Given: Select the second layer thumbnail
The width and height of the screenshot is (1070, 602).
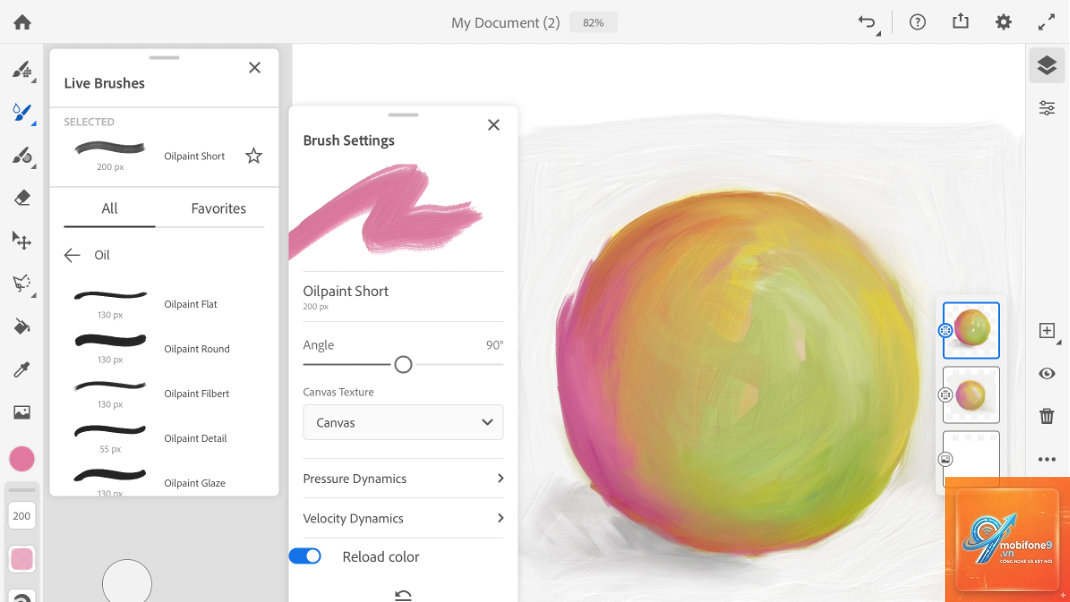Looking at the screenshot, I should pos(971,395).
